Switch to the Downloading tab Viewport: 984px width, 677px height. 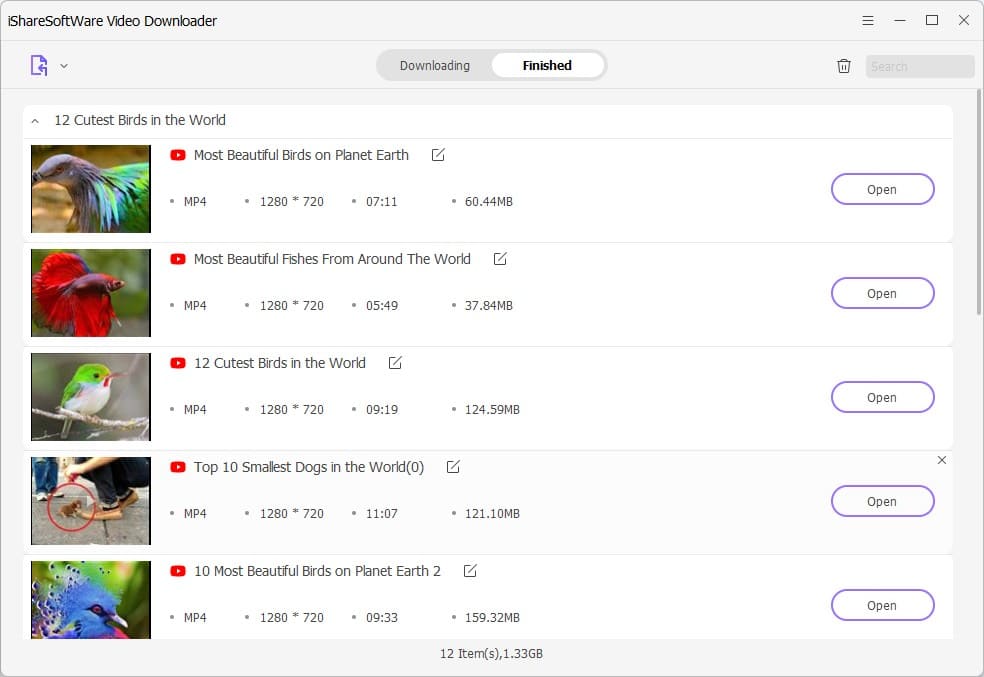434,65
